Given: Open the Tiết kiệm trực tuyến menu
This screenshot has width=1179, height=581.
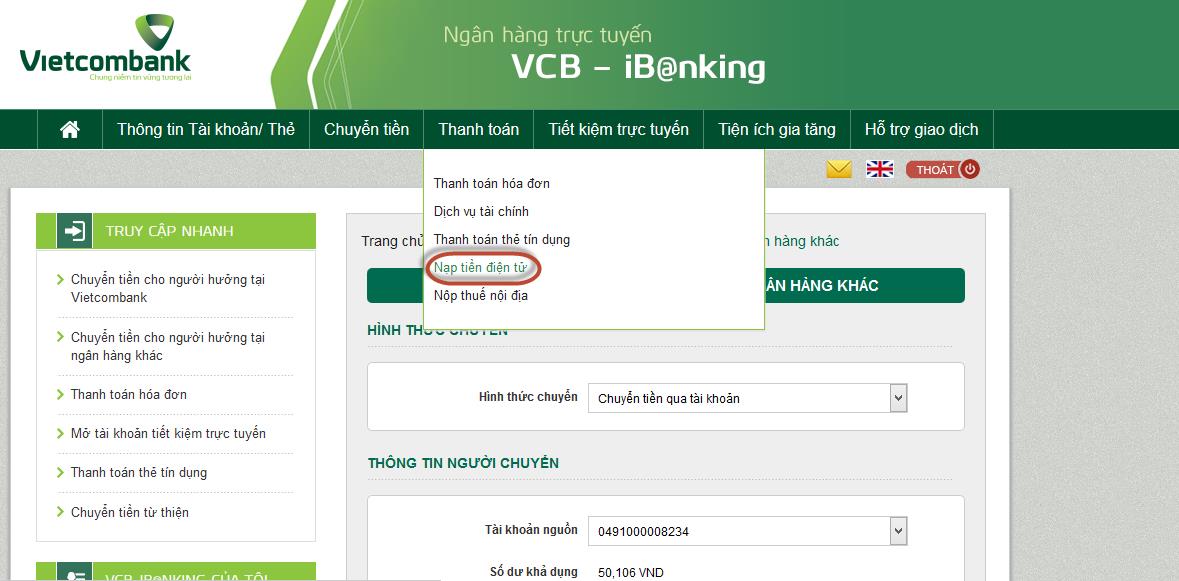Looking at the screenshot, I should pos(618,129).
